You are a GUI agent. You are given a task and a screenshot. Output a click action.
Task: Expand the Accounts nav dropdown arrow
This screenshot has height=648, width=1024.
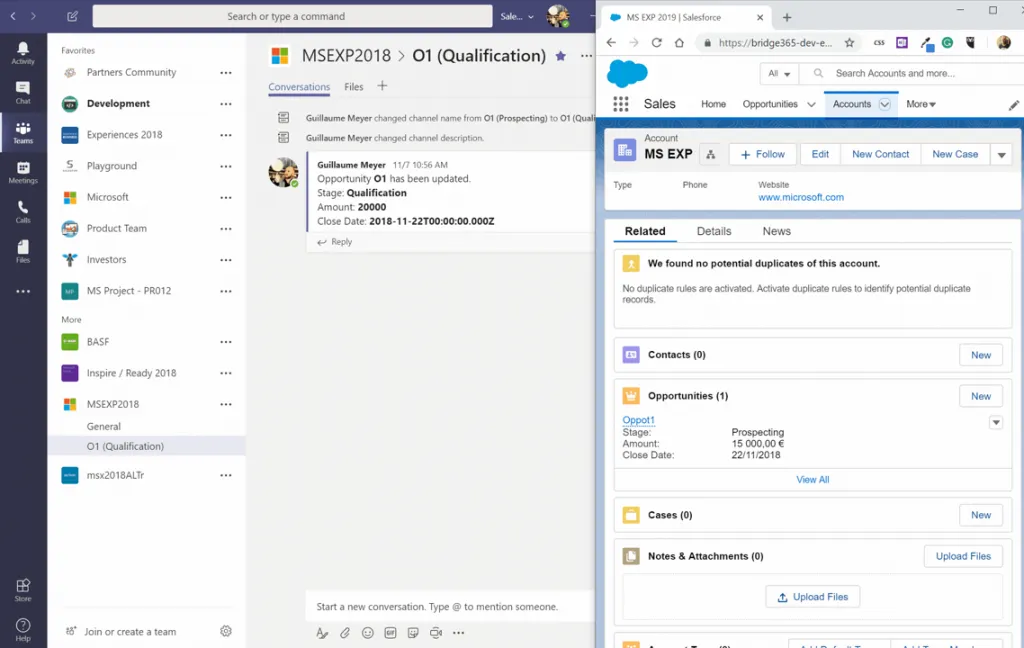(x=884, y=105)
